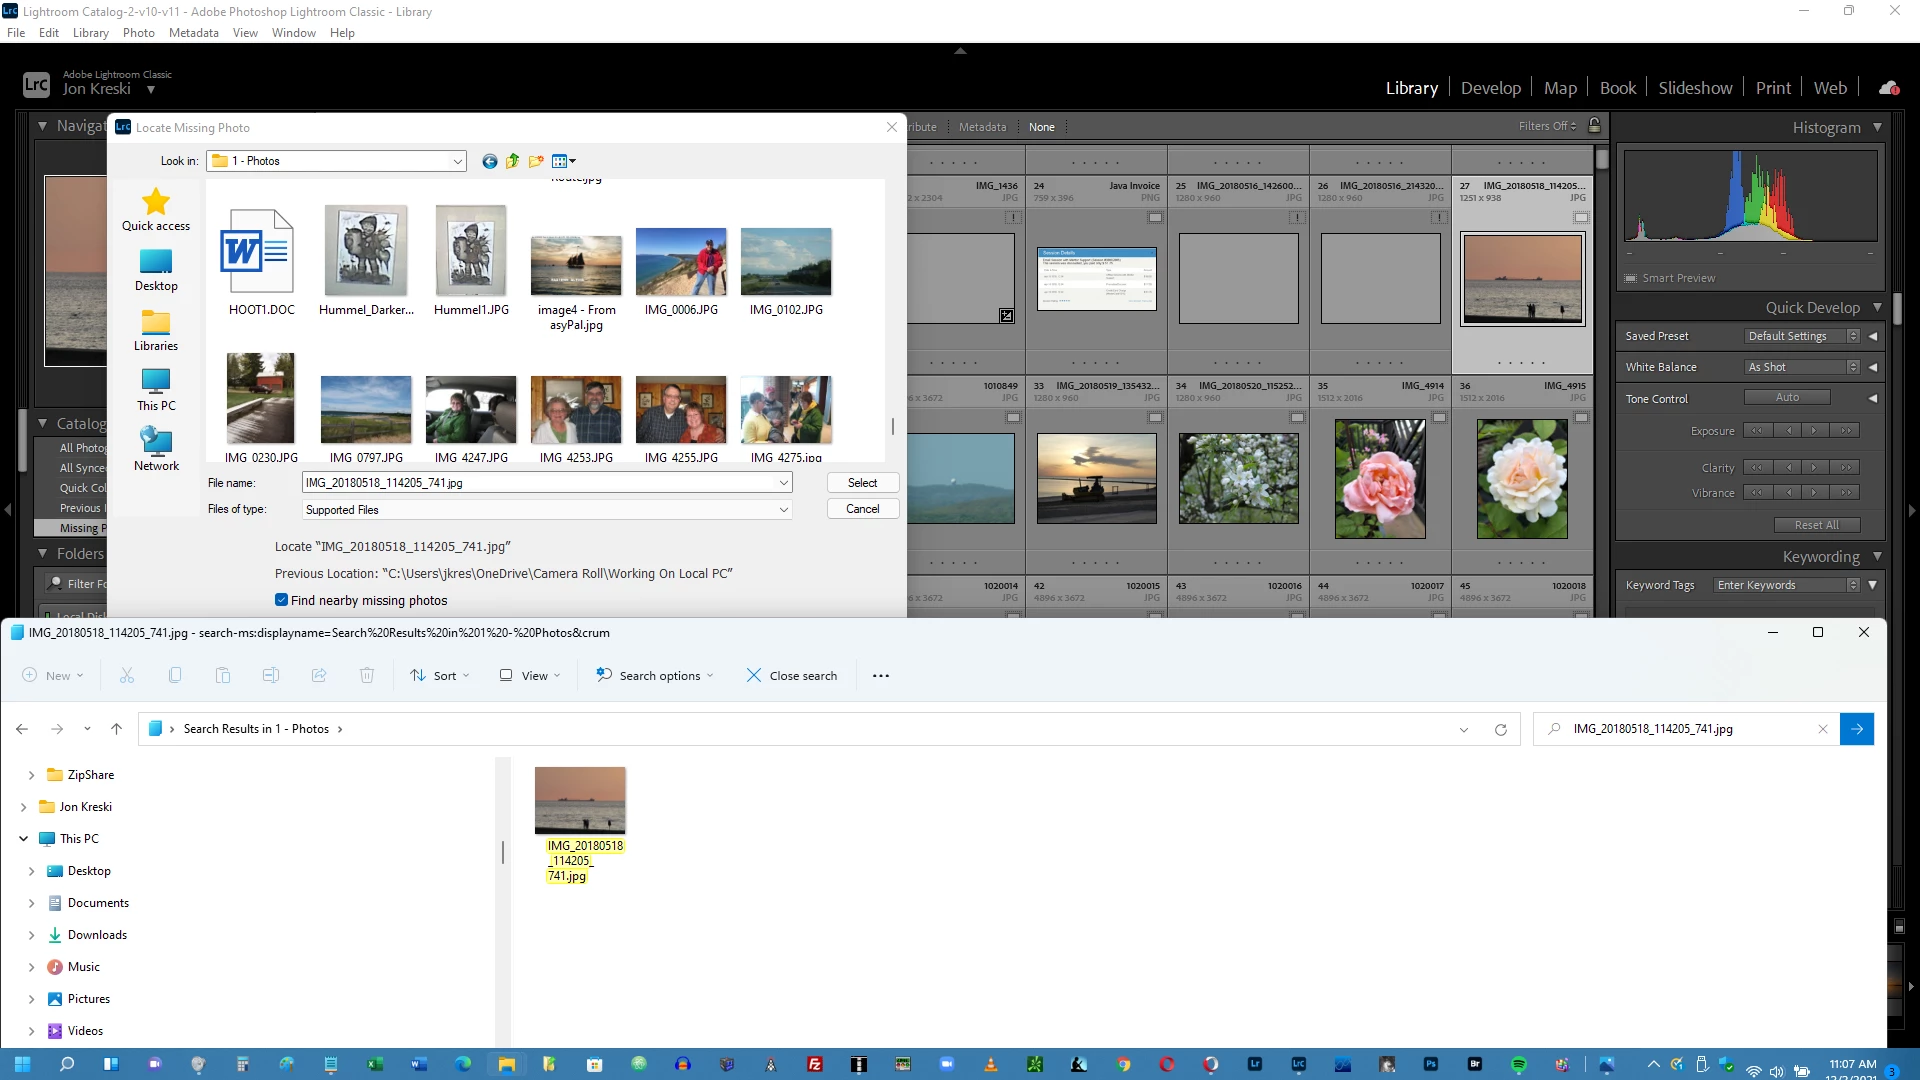Open the Files of type dropdown

[783, 509]
